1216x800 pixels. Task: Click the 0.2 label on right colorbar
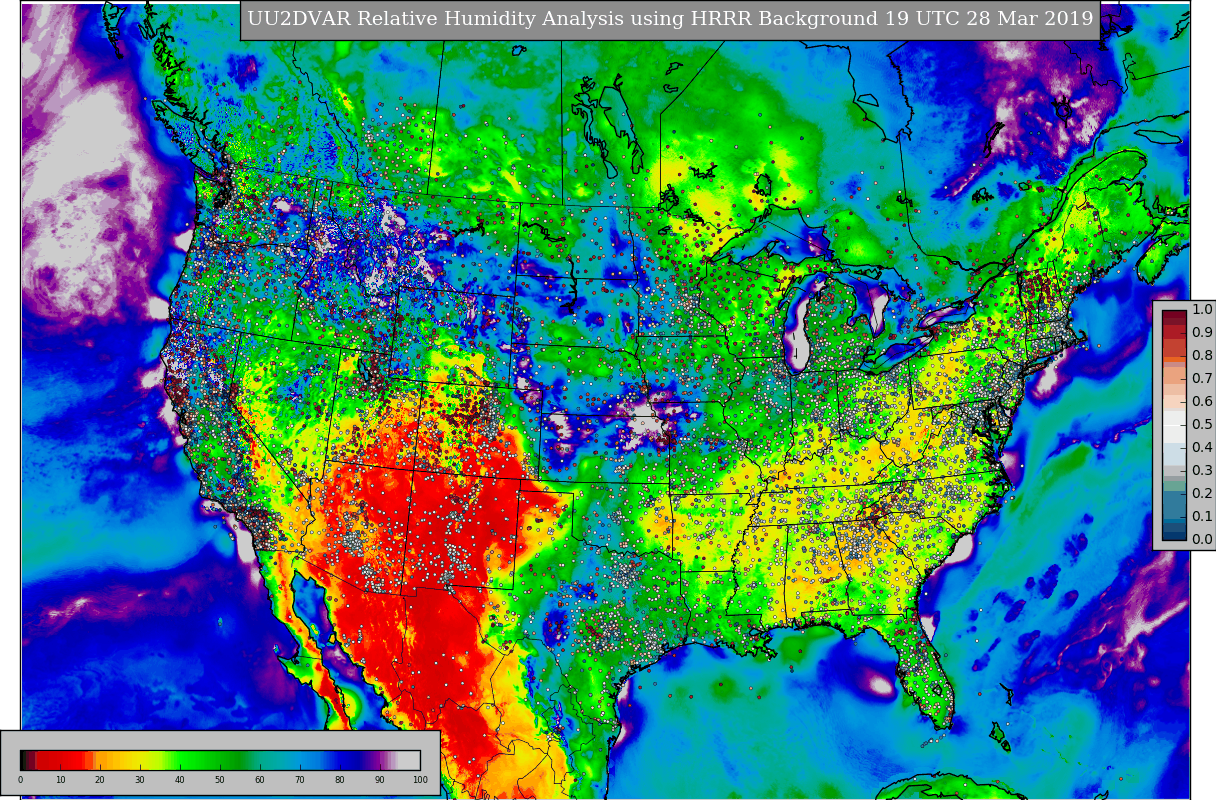1202,494
